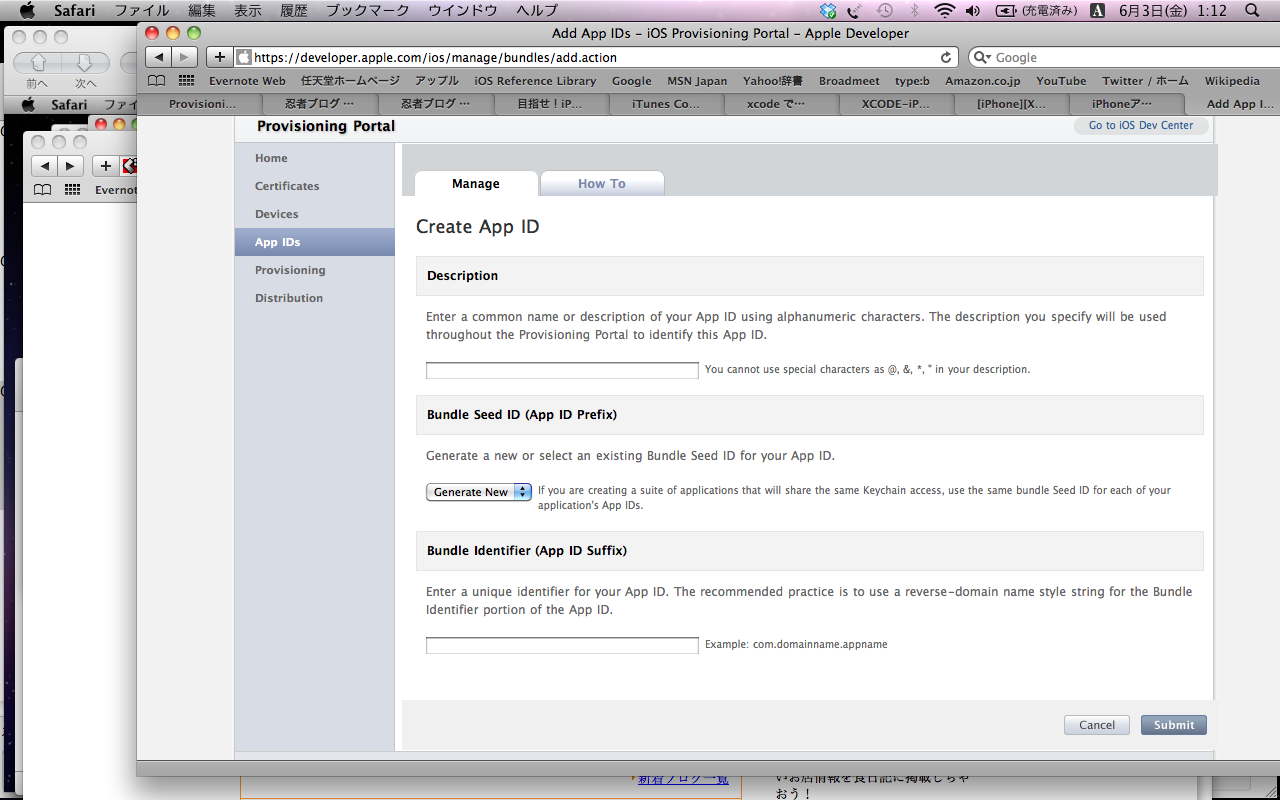Viewport: 1280px width, 800px height.
Task: Open the YouTube bookmark in the bookmarks bar
Action: (x=1061, y=81)
